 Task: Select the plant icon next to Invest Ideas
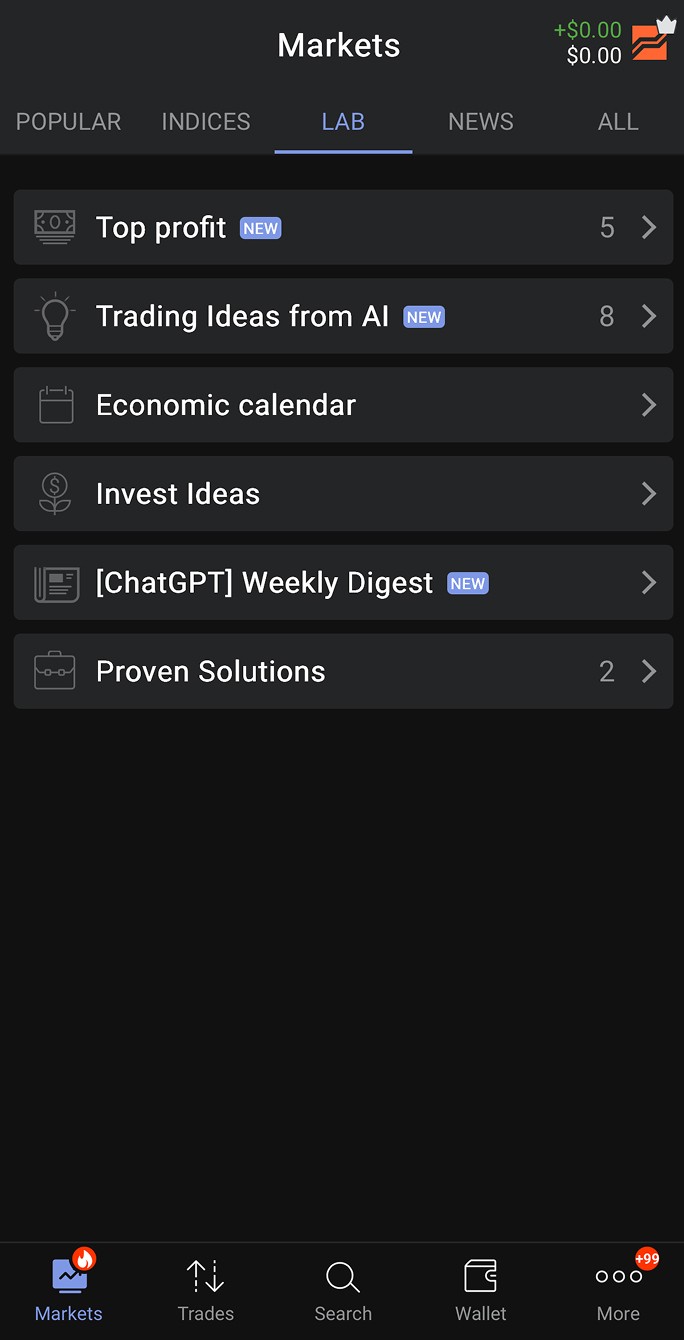(x=54, y=493)
